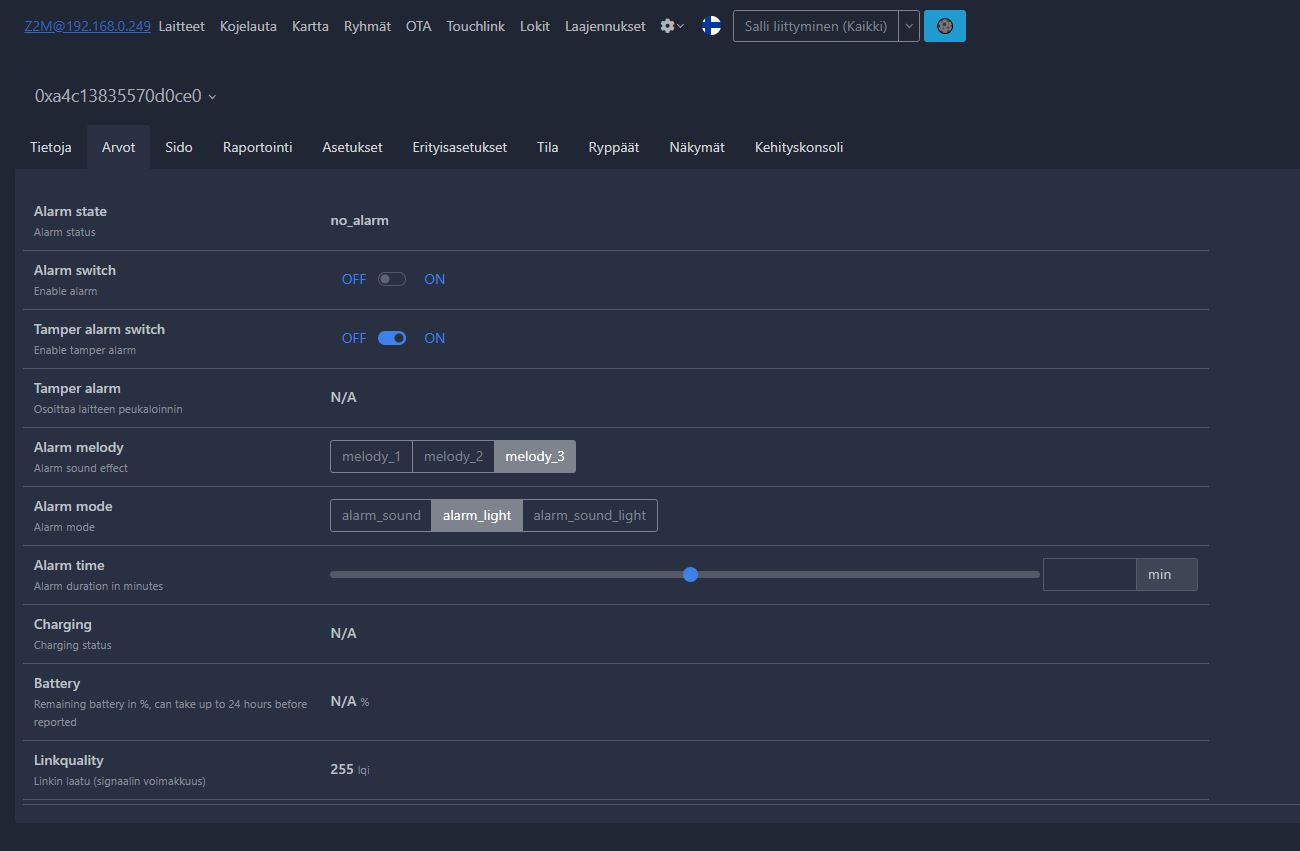The image size is (1300, 851).
Task: Switch to the Tietoja tab
Action: pos(51,147)
